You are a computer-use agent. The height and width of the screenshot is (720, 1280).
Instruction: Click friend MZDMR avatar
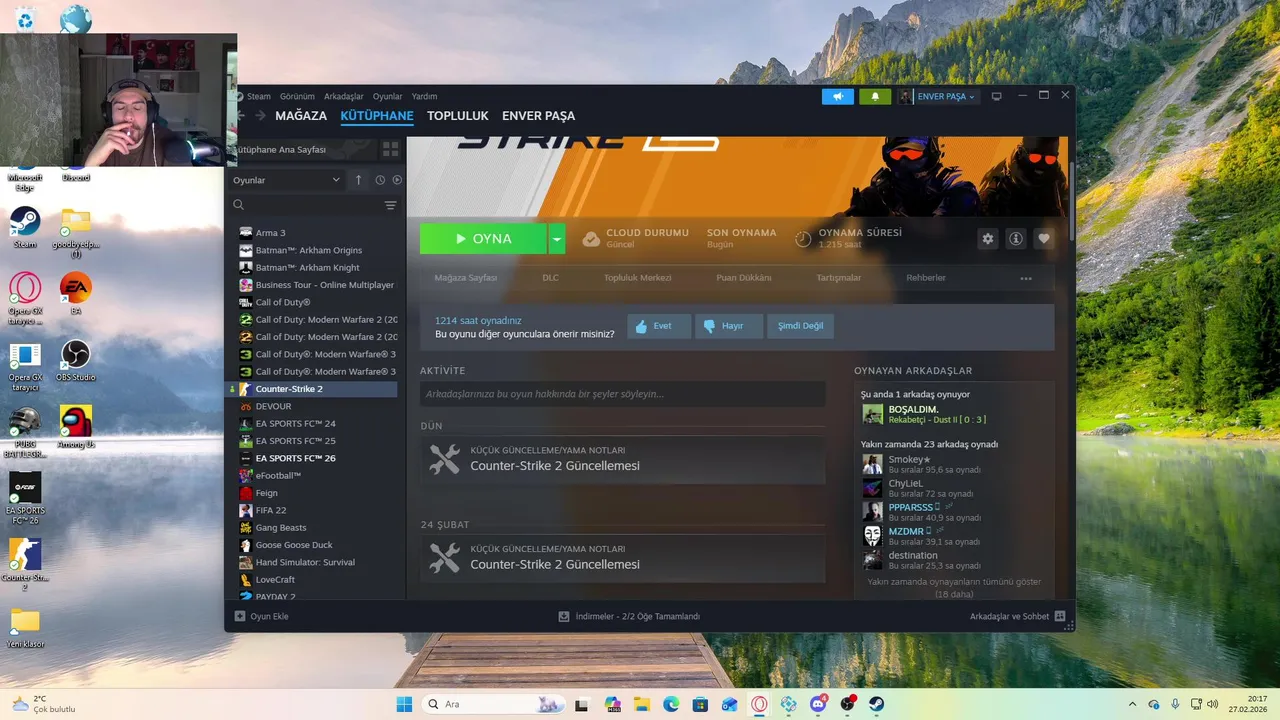(873, 536)
